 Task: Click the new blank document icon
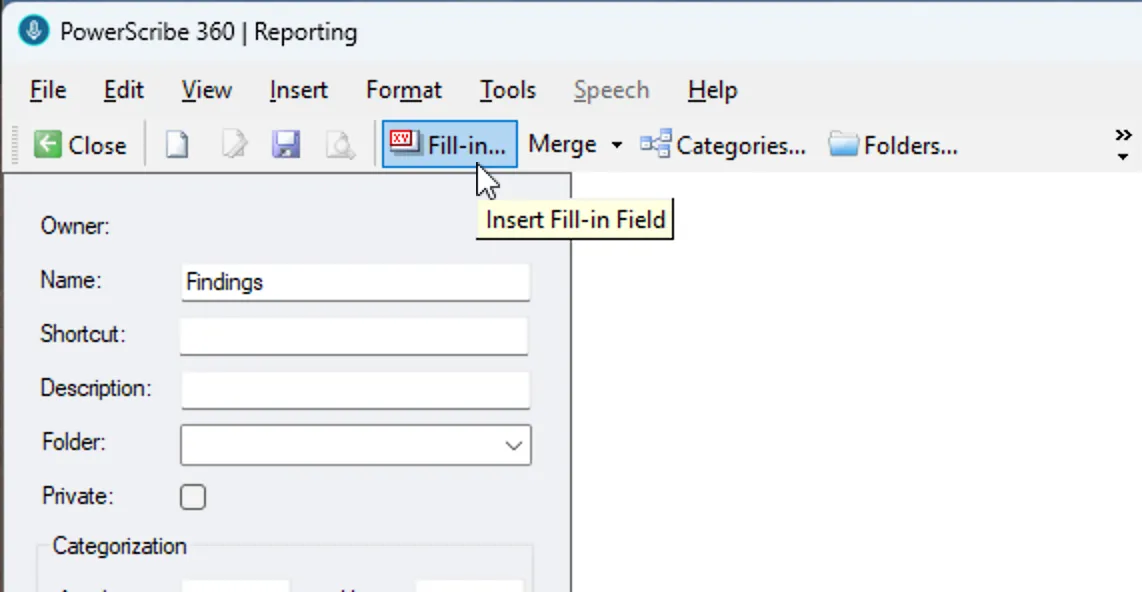[x=177, y=144]
